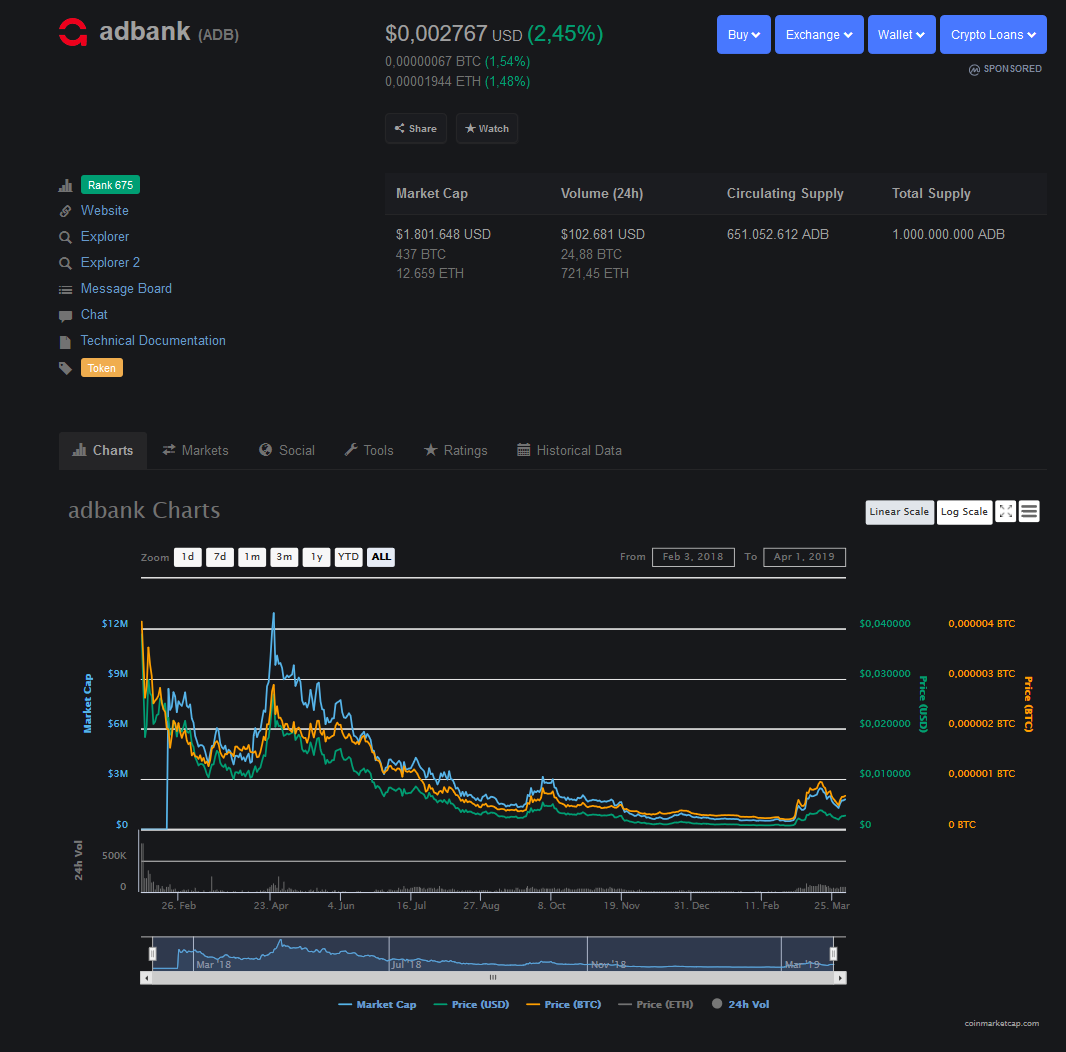Switch to the Historical Data tab
1066x1052 pixels.
(x=570, y=450)
